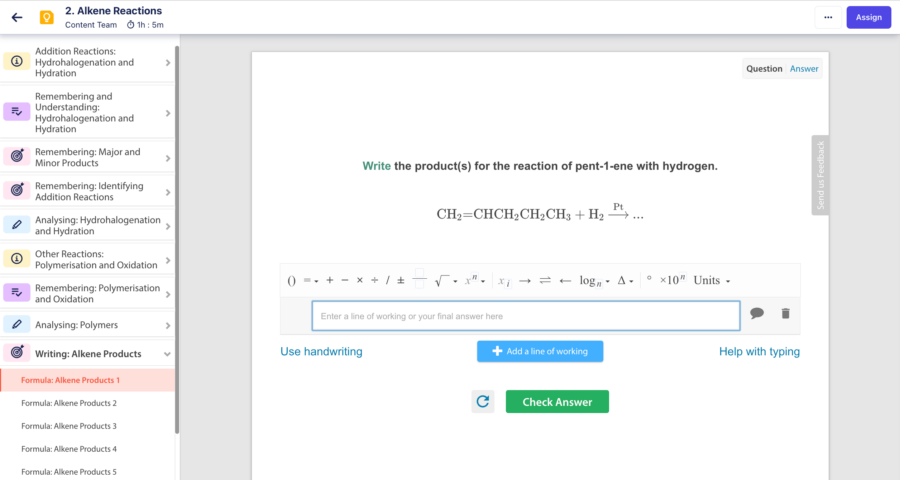
Task: Click the Assign button
Action: (868, 17)
